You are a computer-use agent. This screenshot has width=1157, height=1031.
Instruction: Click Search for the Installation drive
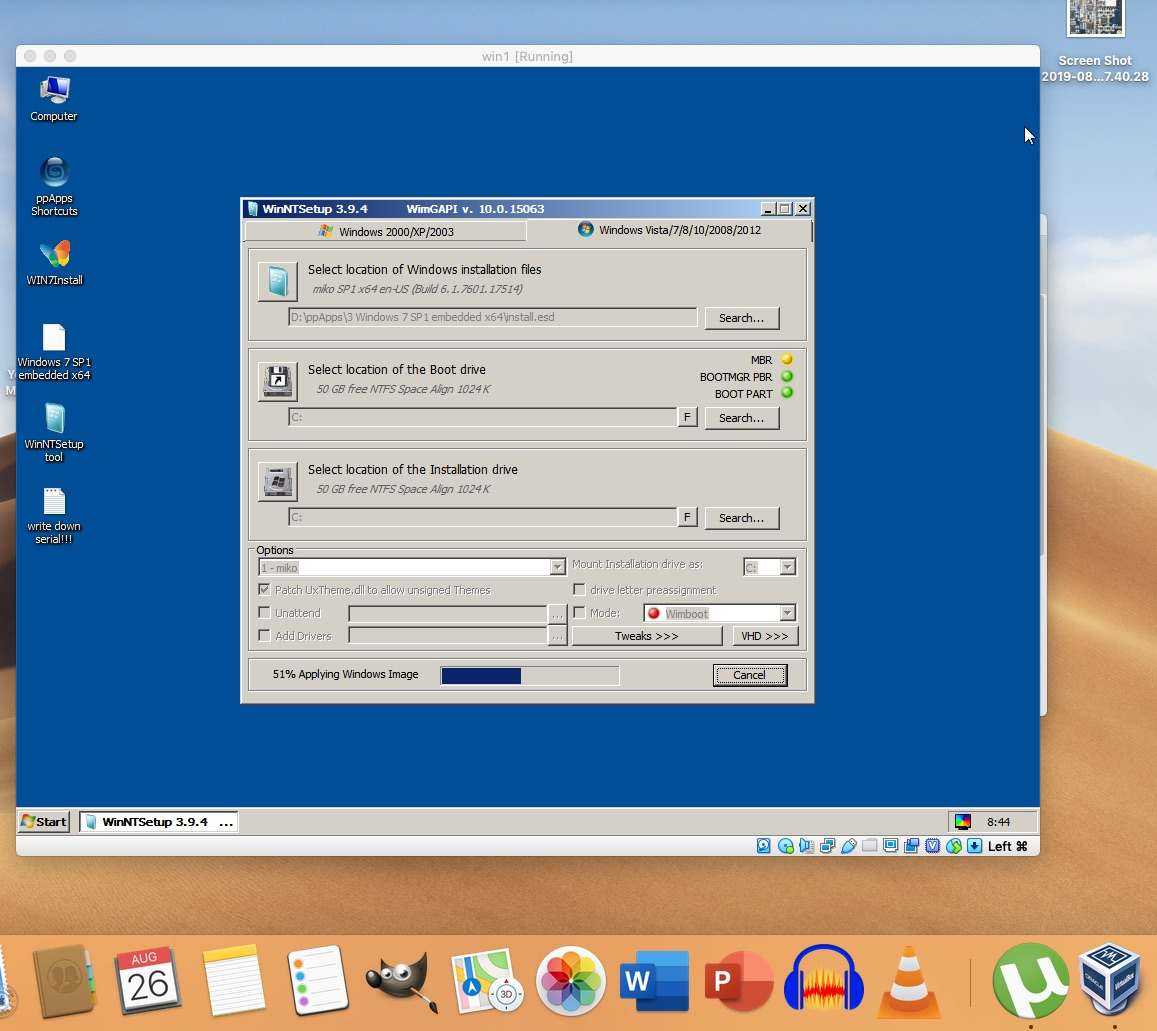(742, 518)
